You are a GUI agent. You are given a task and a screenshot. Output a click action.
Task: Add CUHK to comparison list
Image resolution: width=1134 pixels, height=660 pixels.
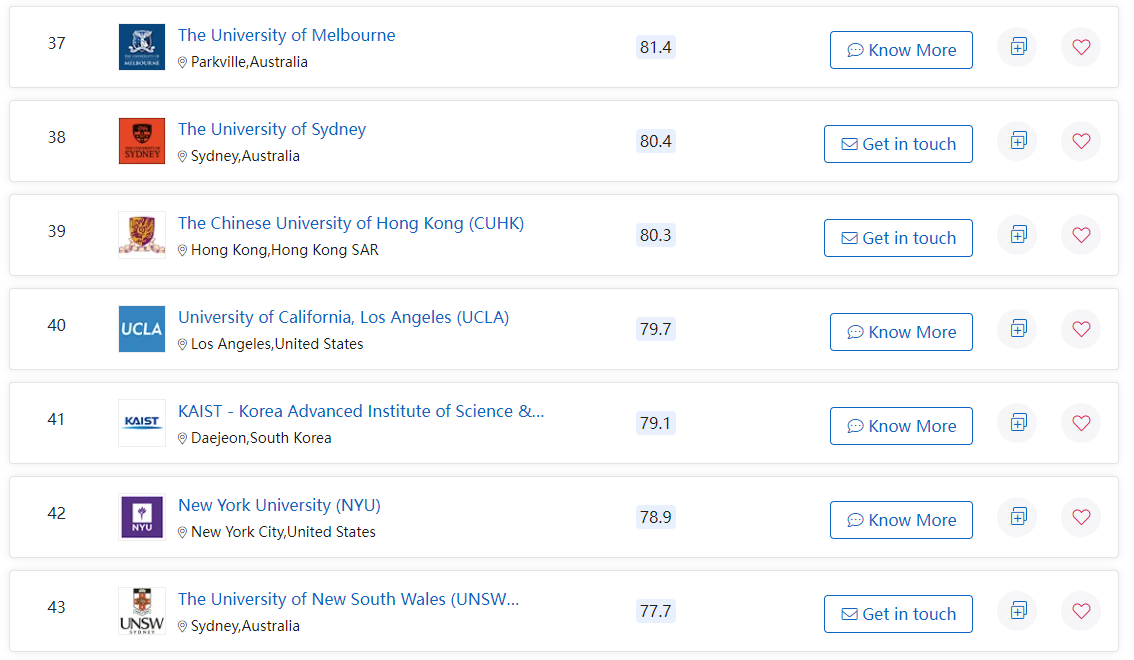1018,235
